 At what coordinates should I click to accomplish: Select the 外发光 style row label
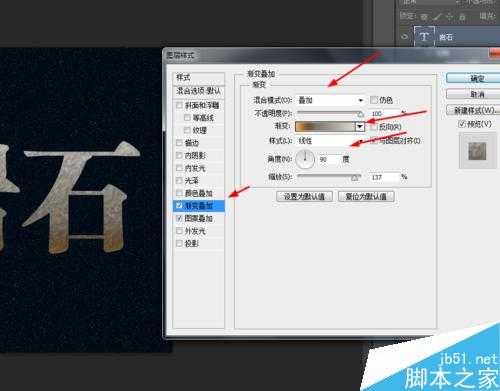coord(195,231)
